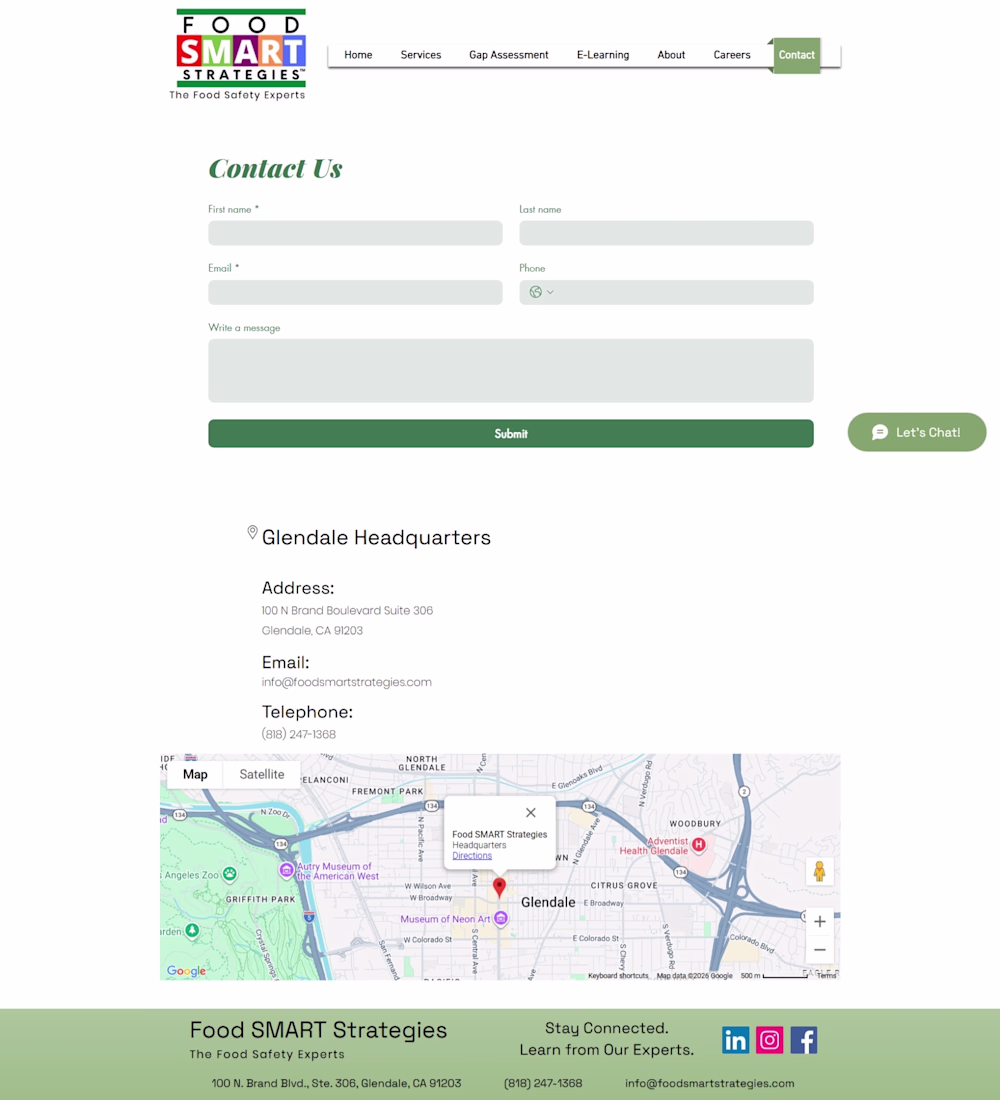Click the headquarters info@foodsmartstrategies.com email
Image resolution: width=1000 pixels, height=1100 pixels.
(347, 682)
